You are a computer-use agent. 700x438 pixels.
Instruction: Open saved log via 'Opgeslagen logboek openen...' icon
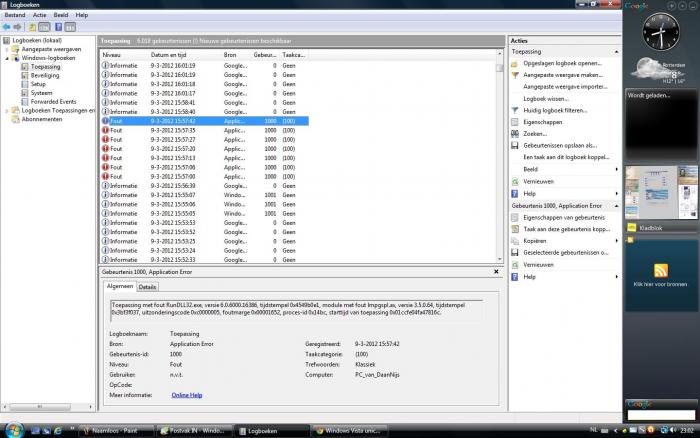click(515, 62)
